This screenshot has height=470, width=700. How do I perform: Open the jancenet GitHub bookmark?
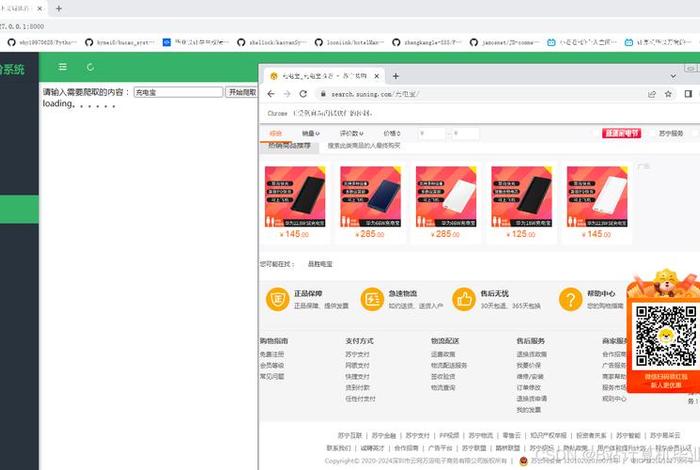[504, 42]
